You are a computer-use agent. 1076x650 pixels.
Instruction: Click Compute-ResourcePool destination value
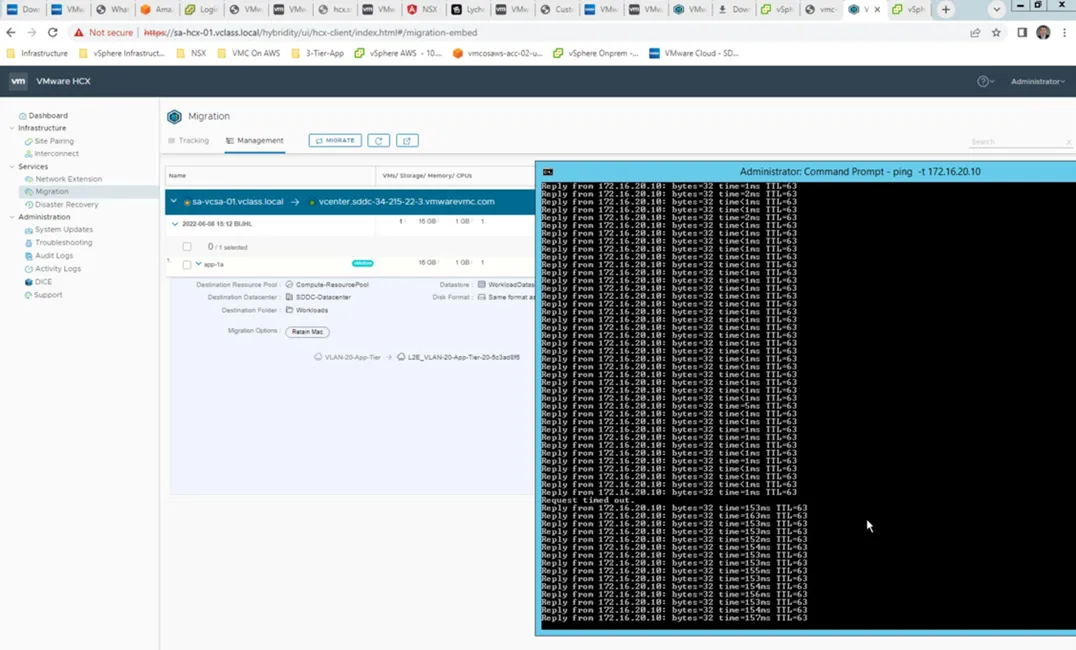(x=332, y=285)
